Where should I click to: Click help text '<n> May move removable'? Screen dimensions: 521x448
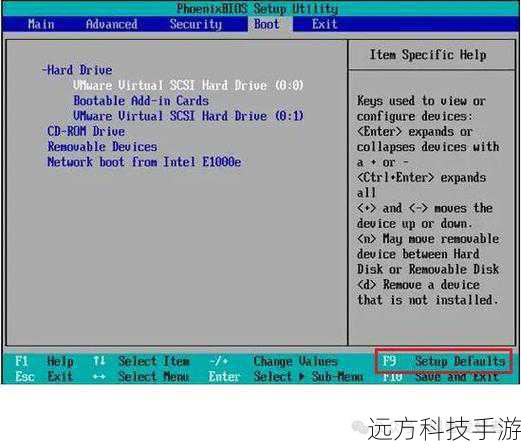(x=428, y=239)
